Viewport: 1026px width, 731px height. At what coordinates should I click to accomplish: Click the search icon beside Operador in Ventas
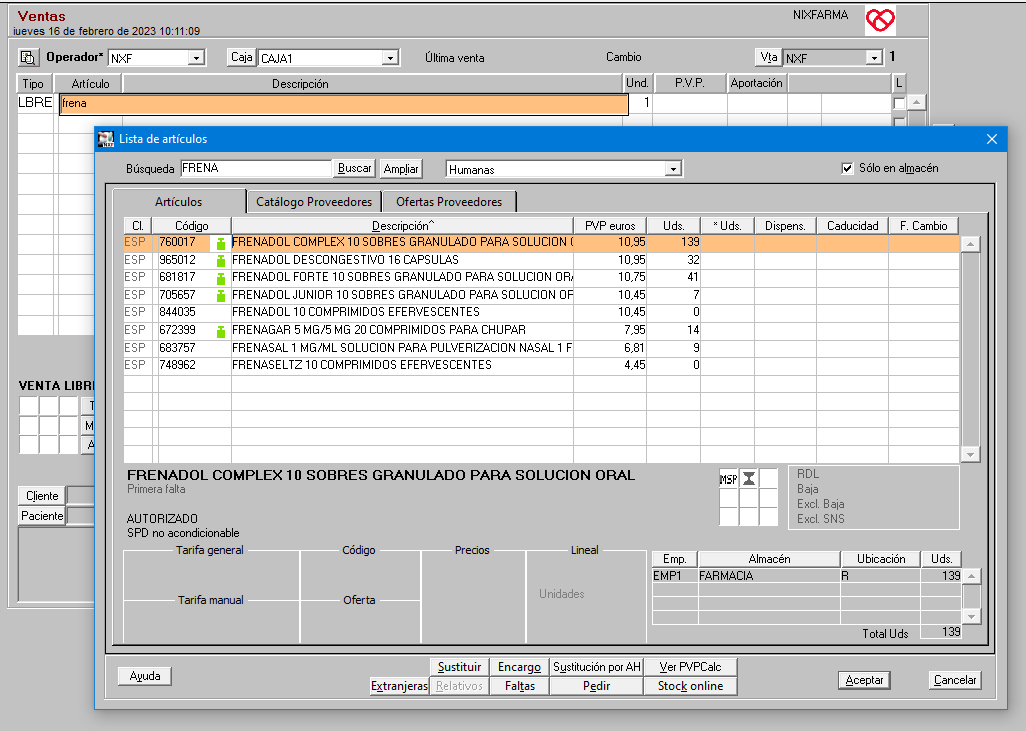[x=28, y=58]
